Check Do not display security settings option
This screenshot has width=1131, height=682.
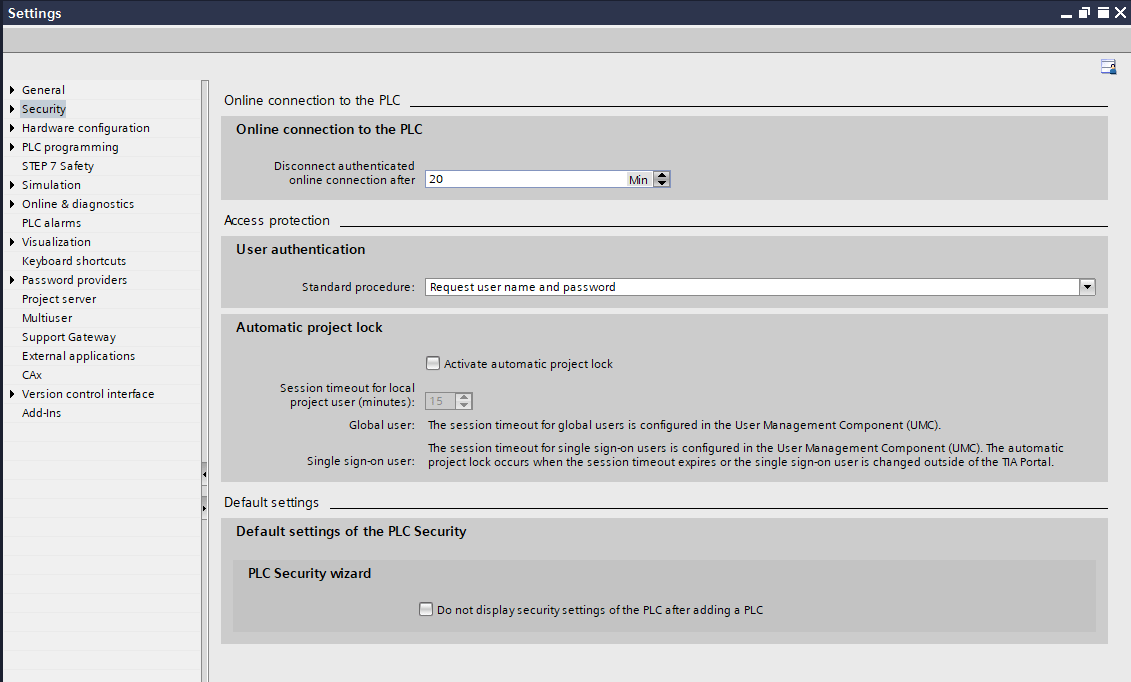pyautogui.click(x=426, y=609)
